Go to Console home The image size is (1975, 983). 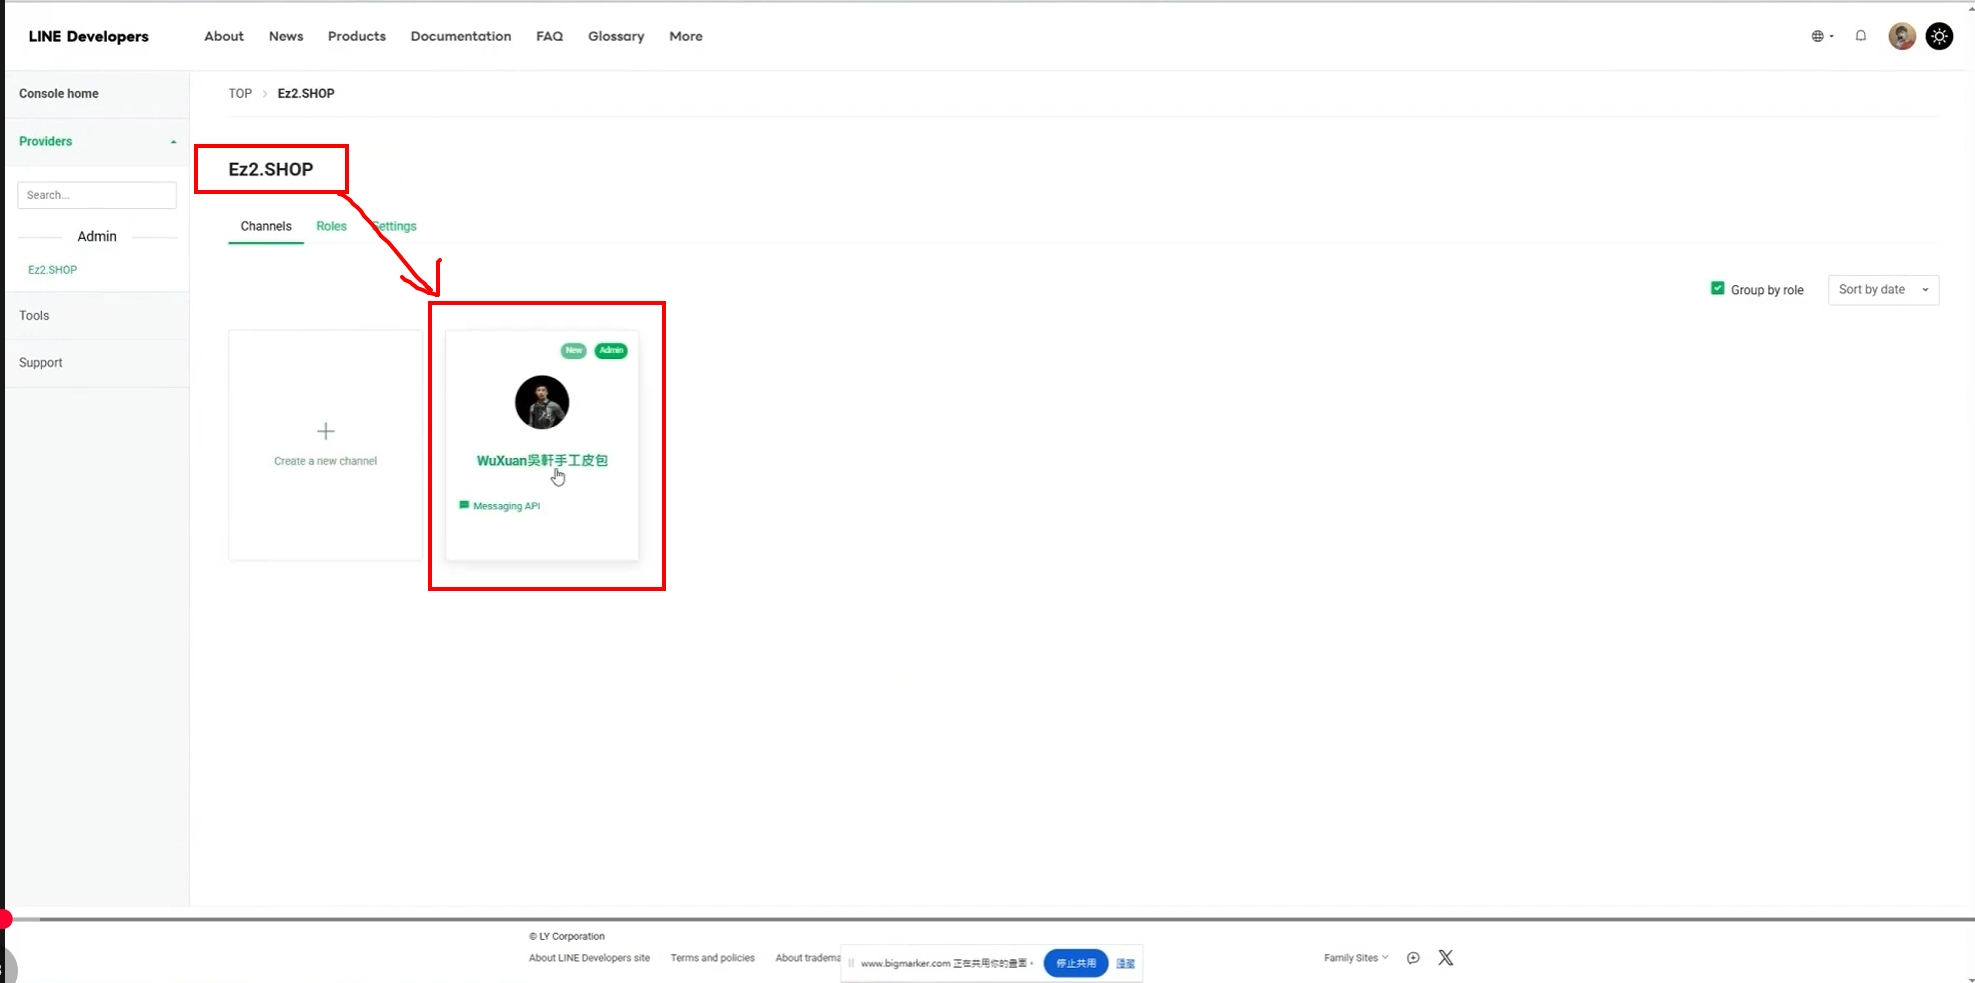[59, 93]
